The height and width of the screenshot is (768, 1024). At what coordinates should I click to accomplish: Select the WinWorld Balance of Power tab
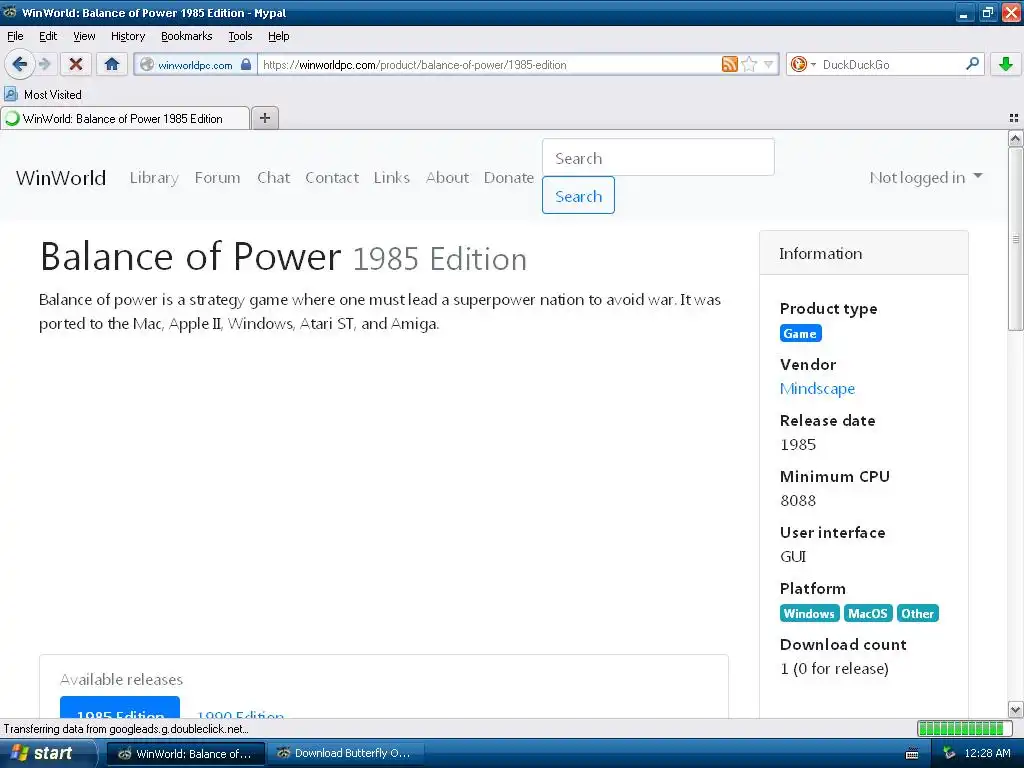pos(125,118)
